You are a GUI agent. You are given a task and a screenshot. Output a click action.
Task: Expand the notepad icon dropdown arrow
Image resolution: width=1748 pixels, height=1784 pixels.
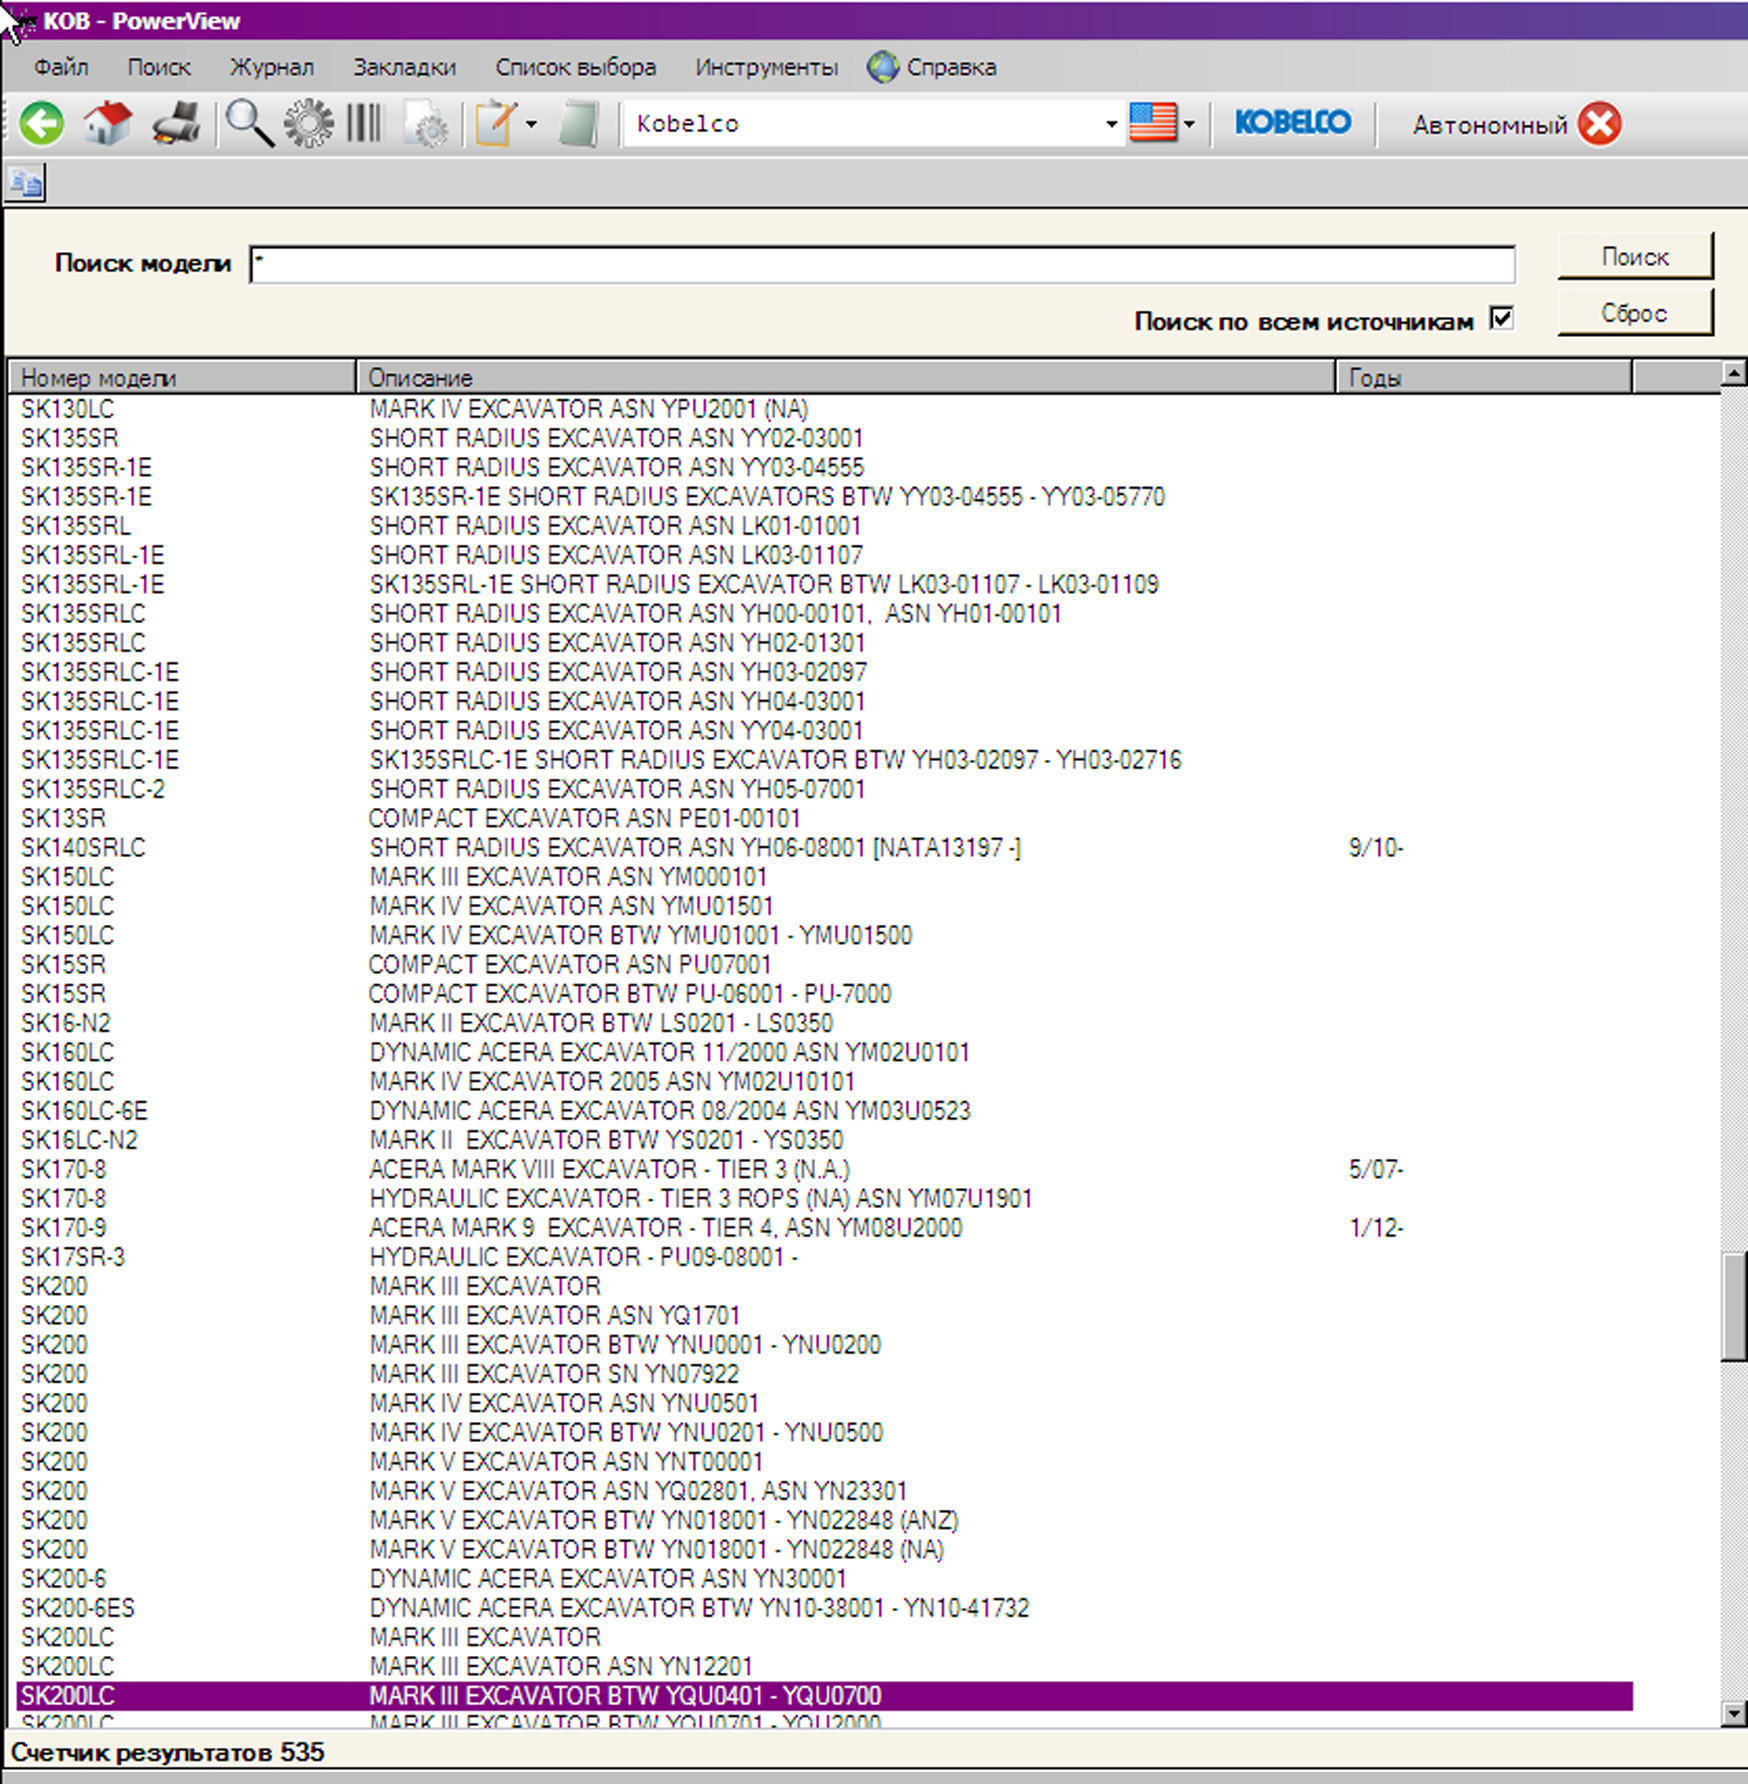[531, 124]
